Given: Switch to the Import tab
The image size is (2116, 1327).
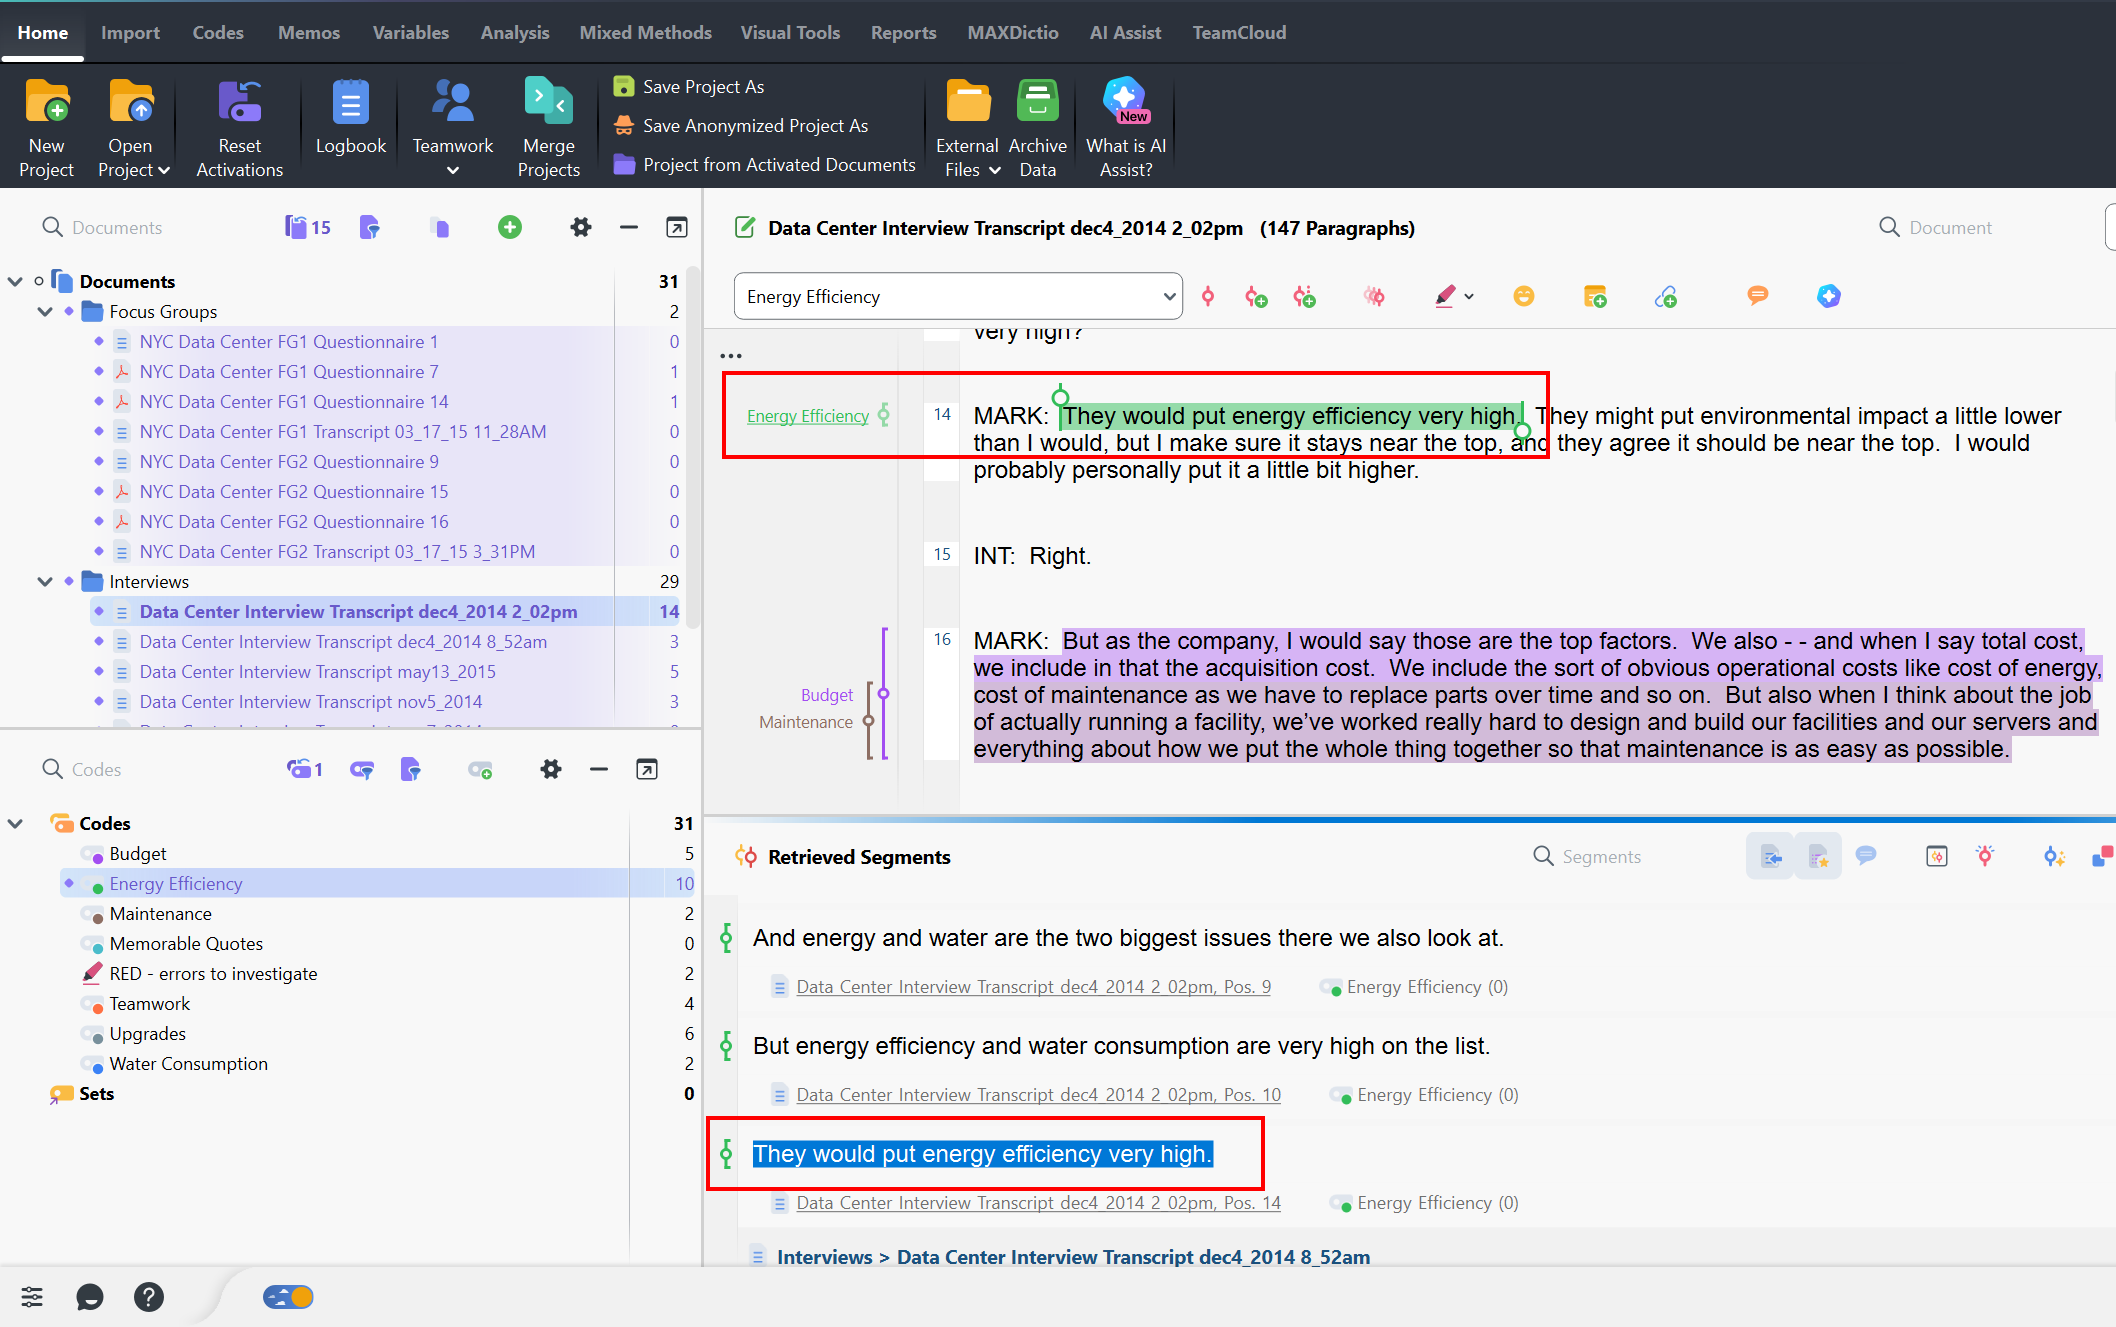Looking at the screenshot, I should pos(130,32).
